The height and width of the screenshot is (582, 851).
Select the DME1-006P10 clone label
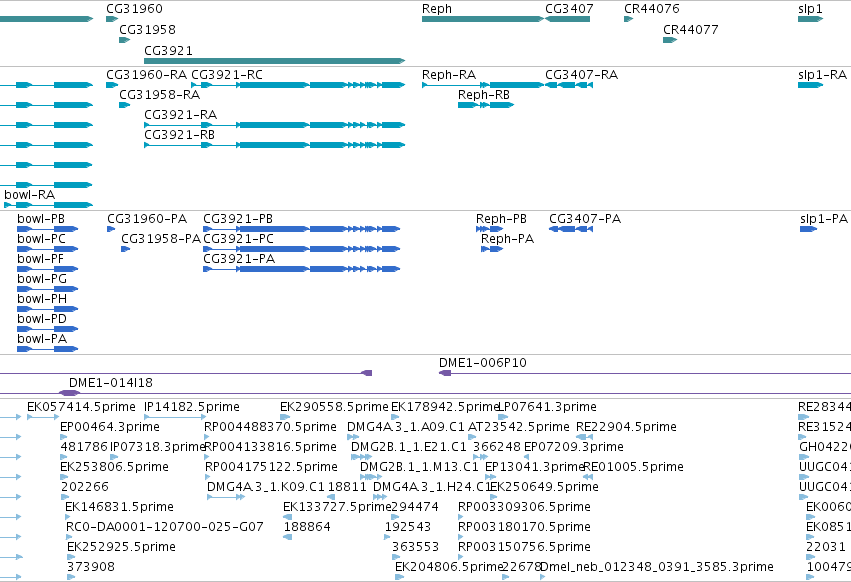click(x=482, y=363)
